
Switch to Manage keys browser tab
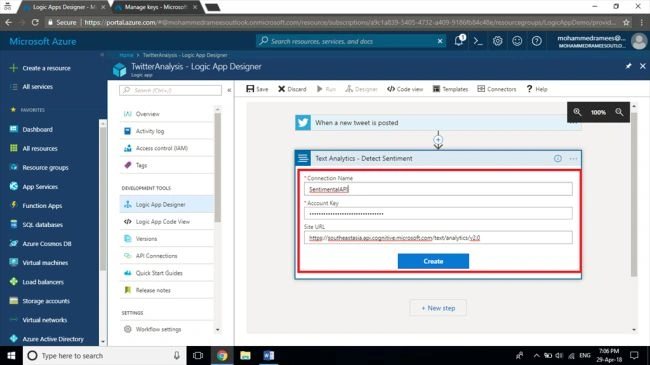[x=155, y=7]
